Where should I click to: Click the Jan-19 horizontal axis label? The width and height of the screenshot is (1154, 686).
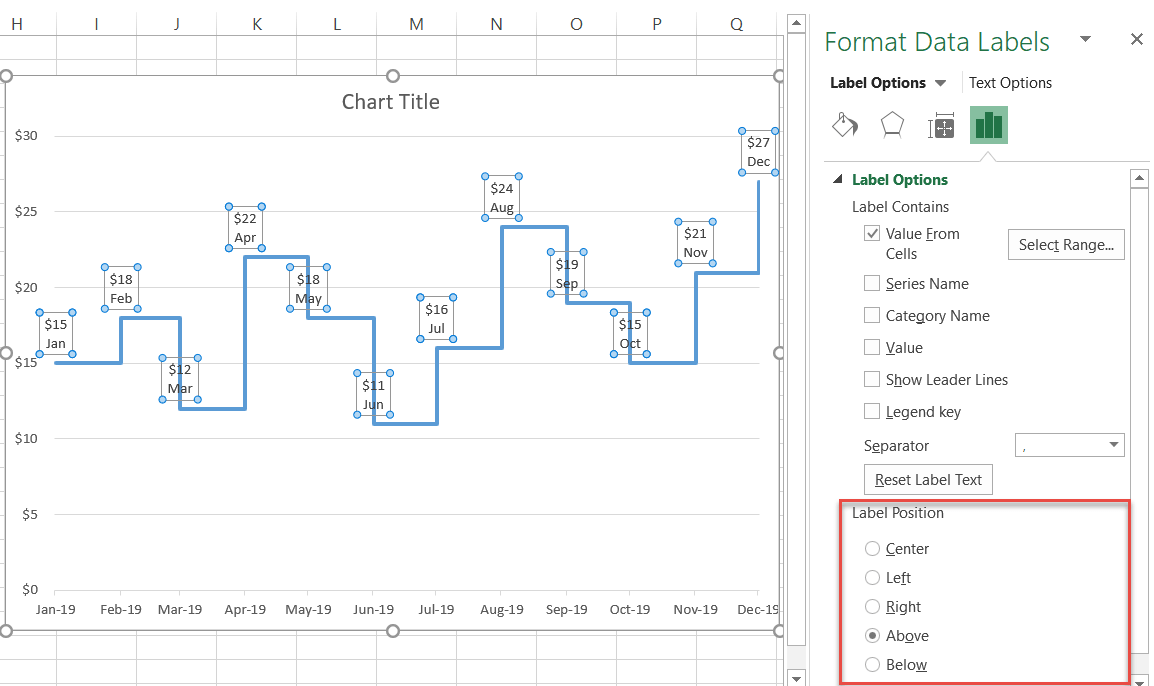[55, 609]
